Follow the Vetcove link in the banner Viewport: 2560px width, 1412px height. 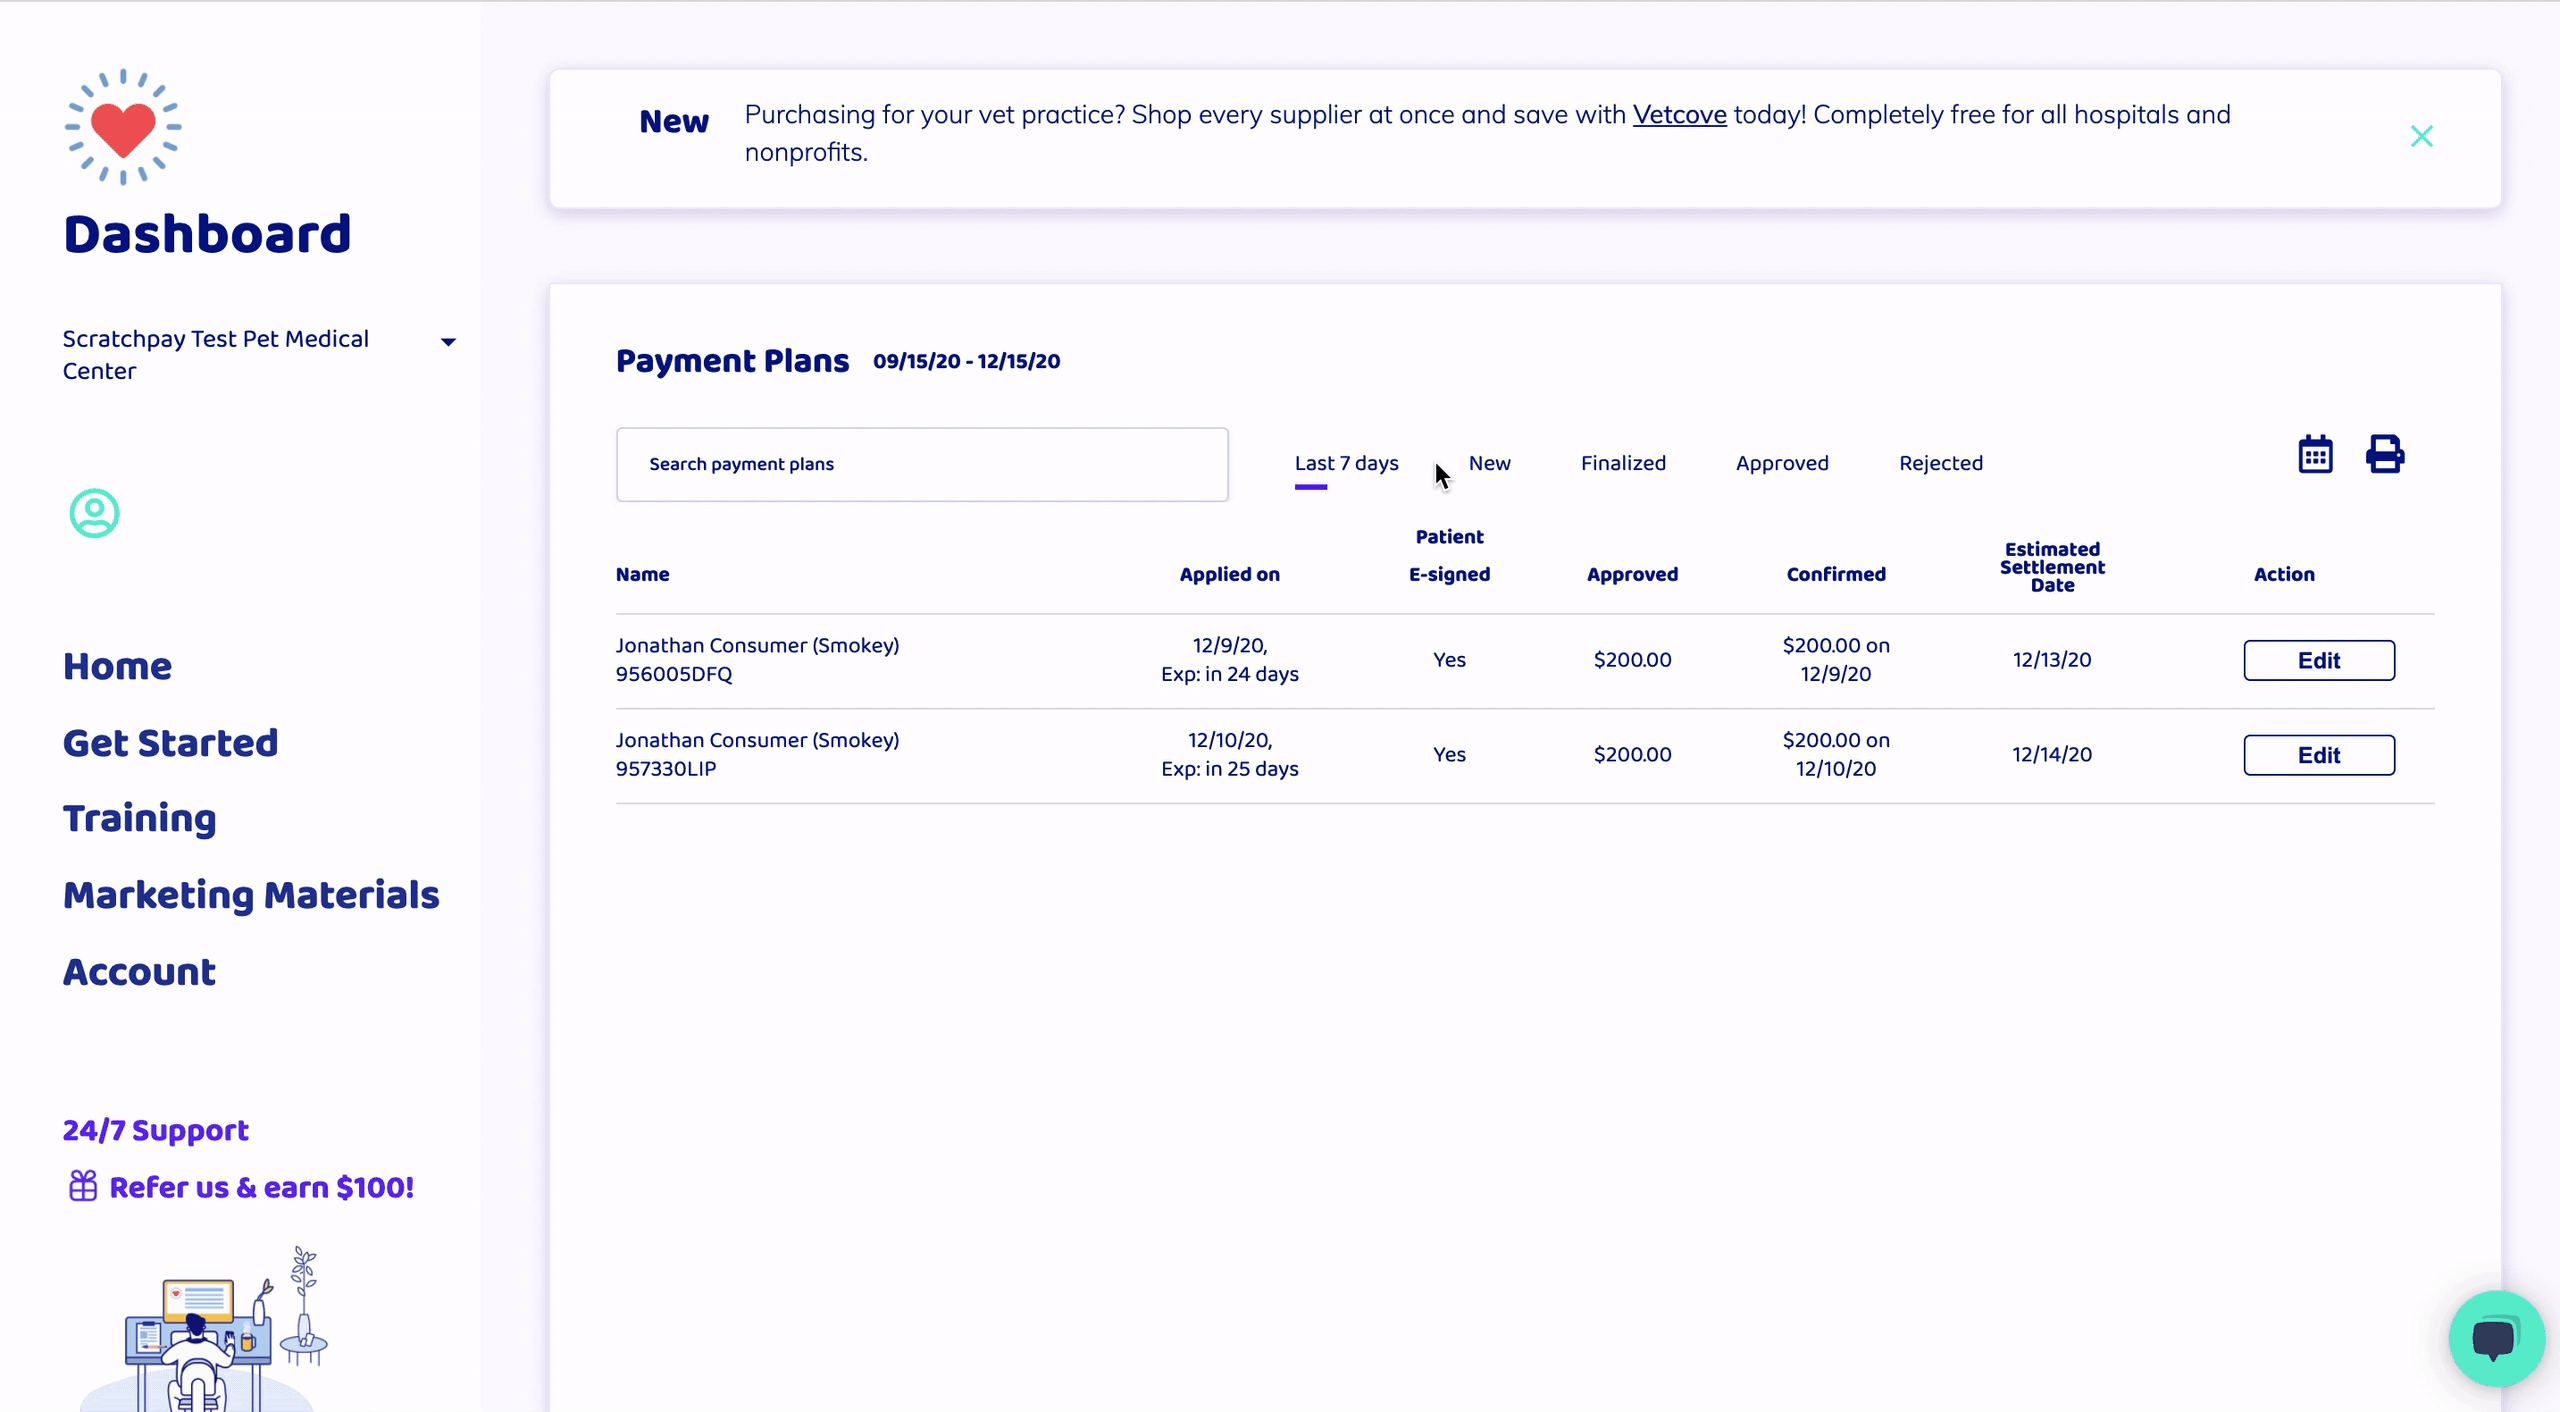(1679, 115)
